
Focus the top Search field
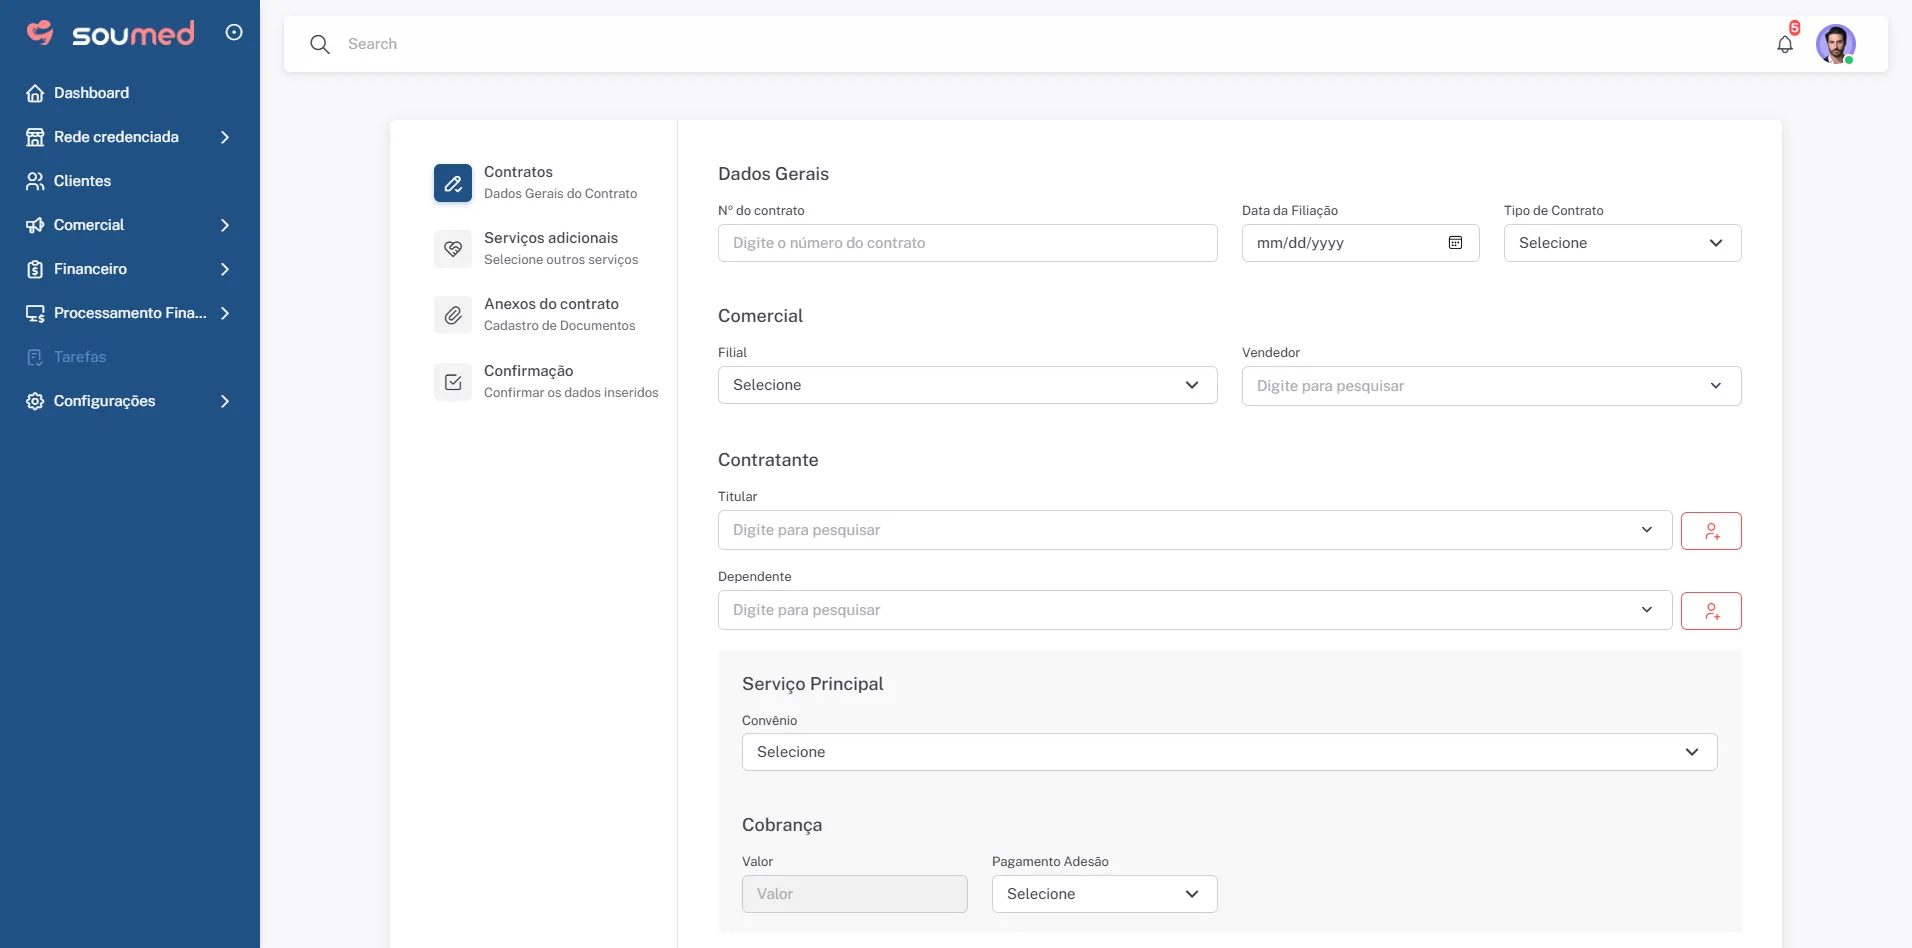point(1050,44)
